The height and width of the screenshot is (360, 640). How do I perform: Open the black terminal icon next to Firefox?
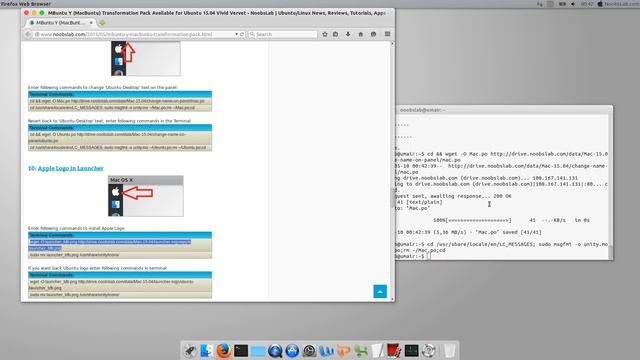click(241, 351)
